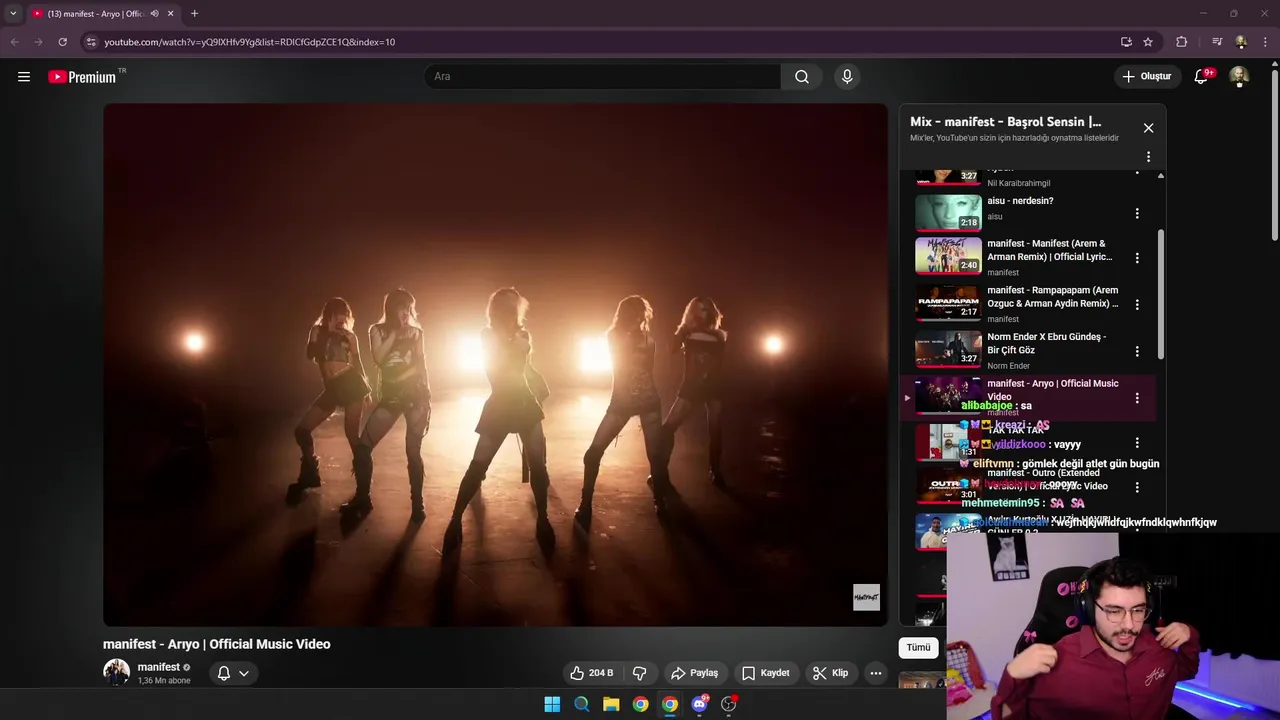Screen dimensions: 1280x720
Task: View site information icon in address bar
Action: pyautogui.click(x=91, y=42)
